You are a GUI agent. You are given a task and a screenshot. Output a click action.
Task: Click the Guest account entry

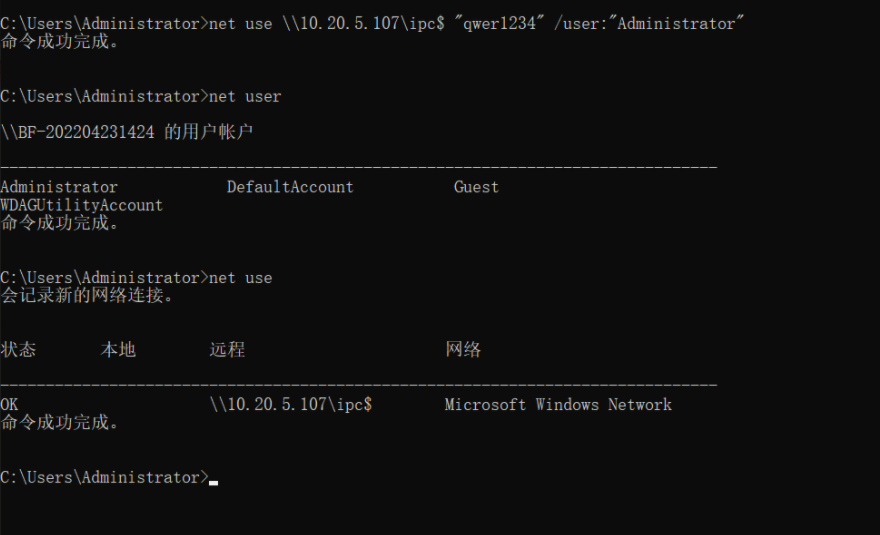tap(476, 187)
